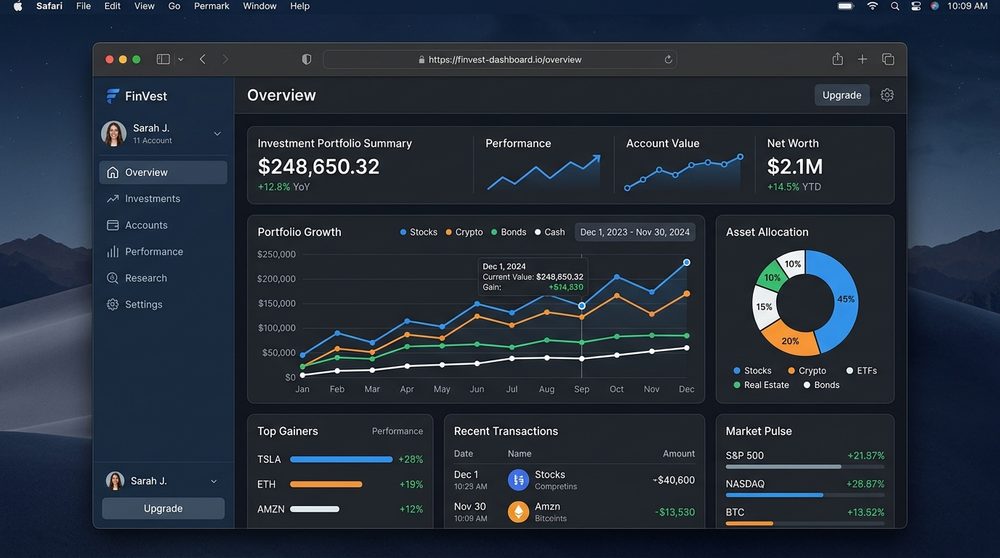Click the FinVest logo icon
This screenshot has height=558, width=1000.
113,96
